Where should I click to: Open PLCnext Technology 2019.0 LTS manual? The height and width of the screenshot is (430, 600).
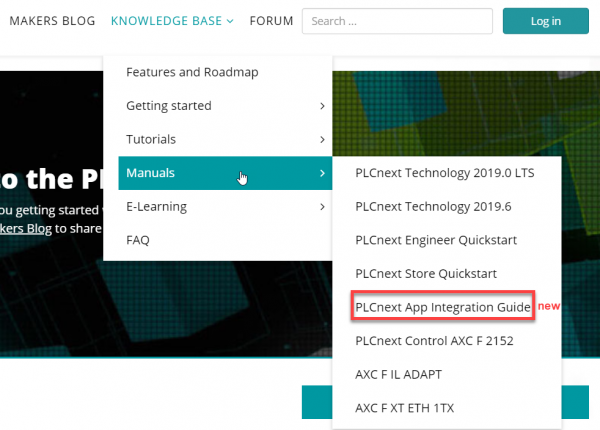[x=445, y=173]
